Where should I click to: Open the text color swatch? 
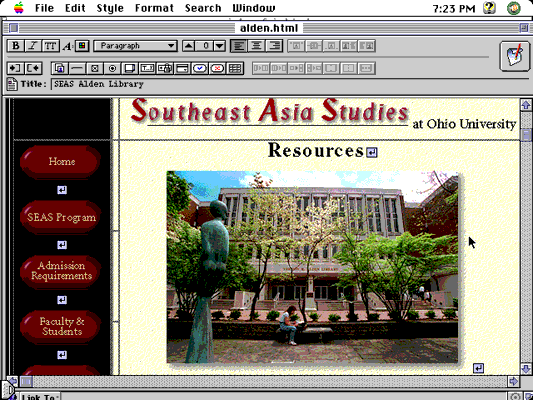[82, 46]
